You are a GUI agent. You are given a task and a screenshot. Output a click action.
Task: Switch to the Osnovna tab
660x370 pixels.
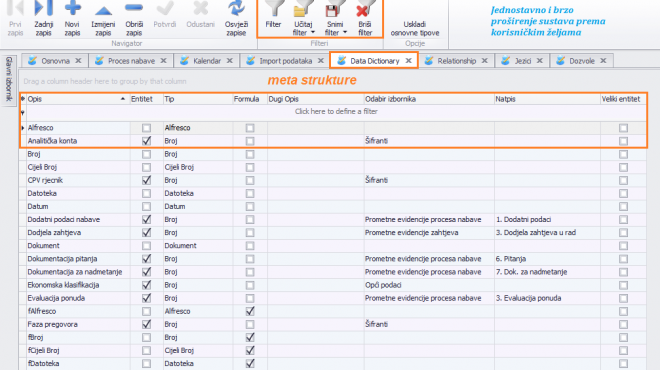click(55, 61)
